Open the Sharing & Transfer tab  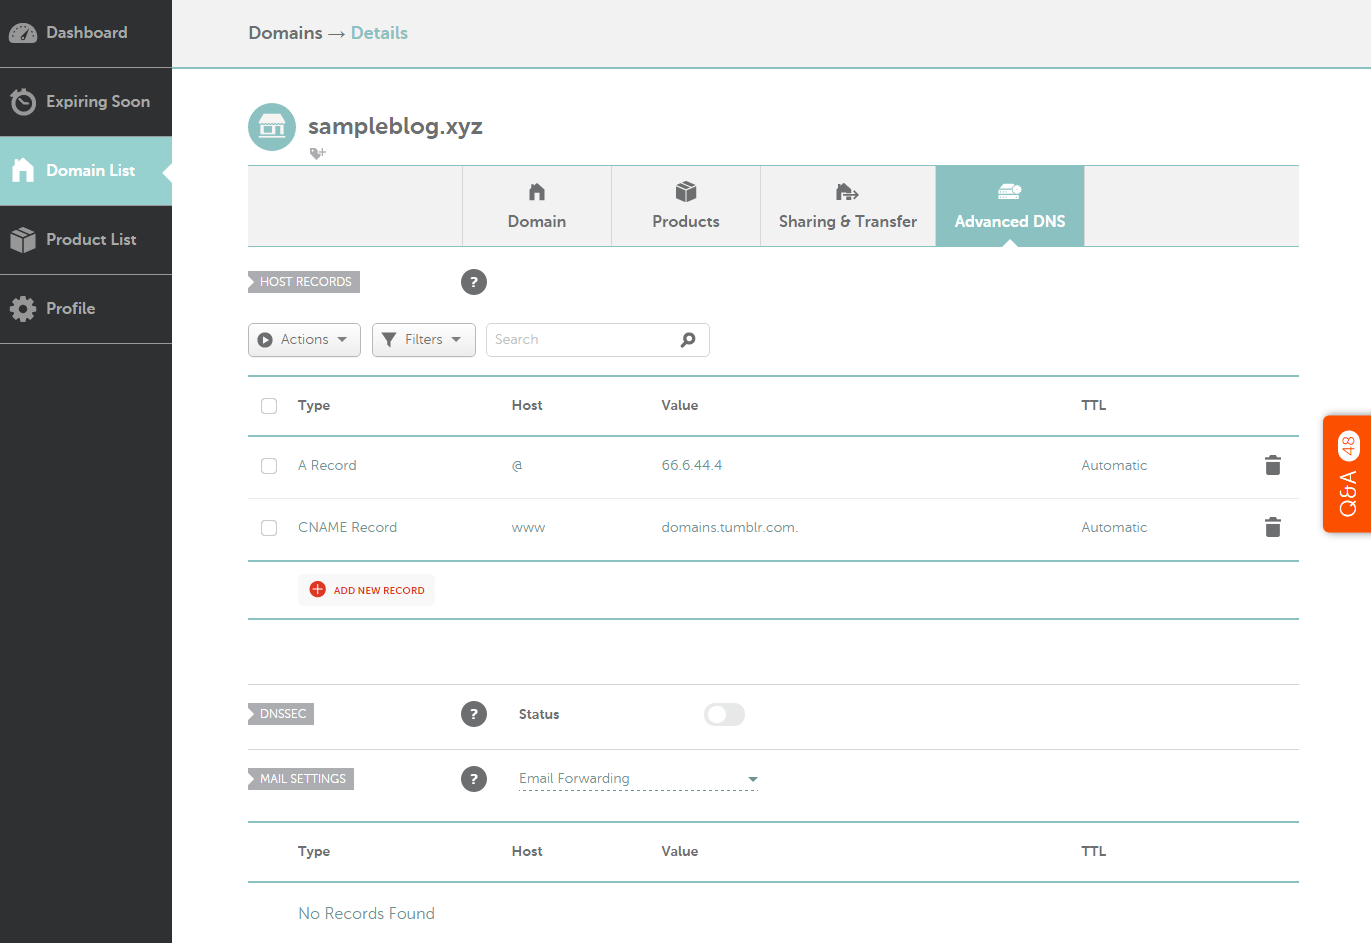848,206
